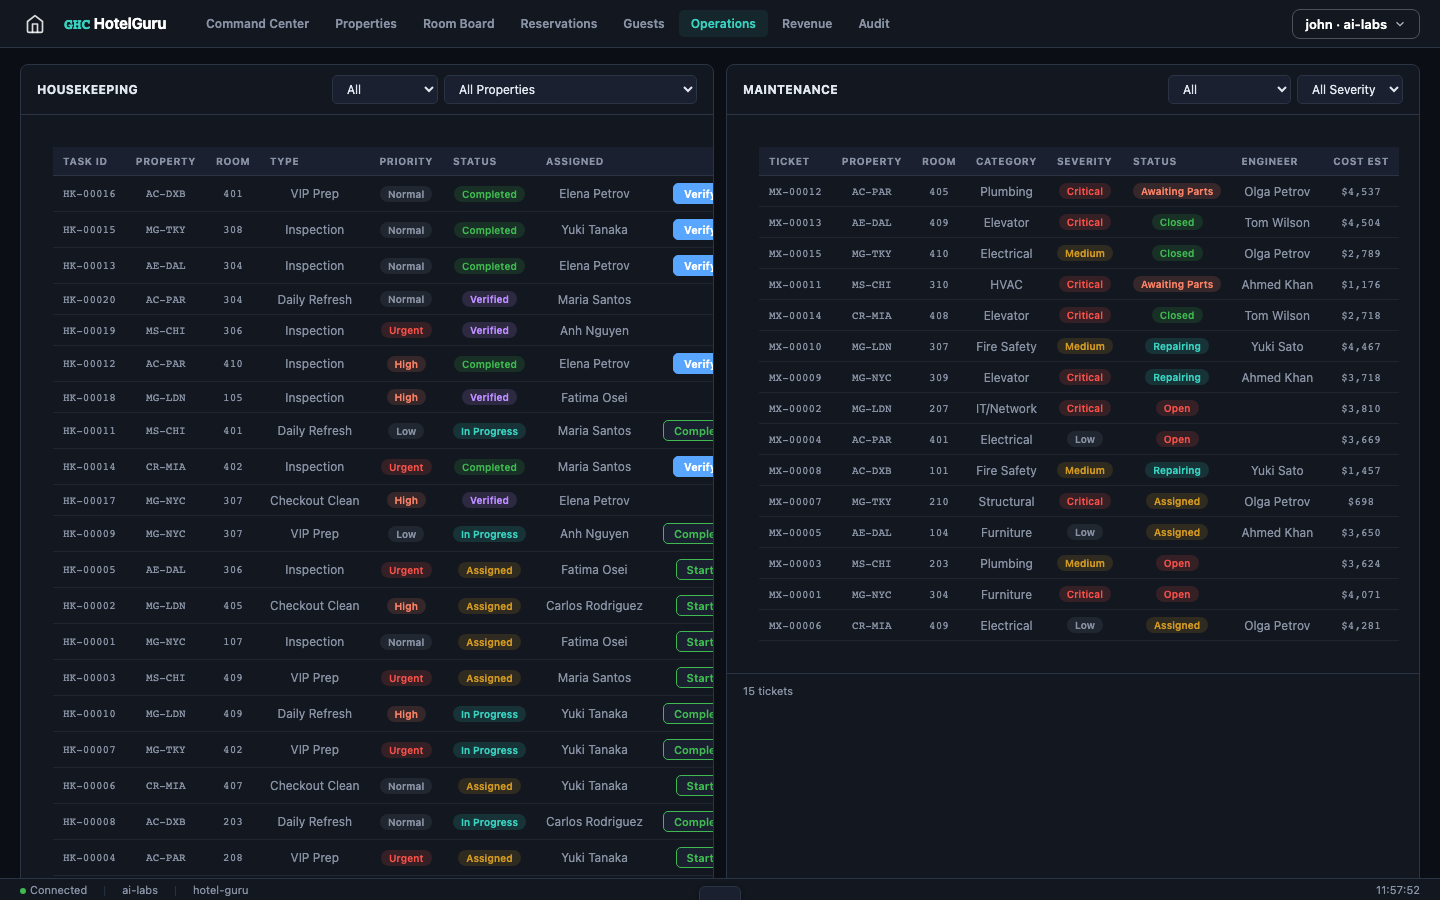Click the home icon in the top navigation
This screenshot has width=1440, height=900.
(35, 23)
